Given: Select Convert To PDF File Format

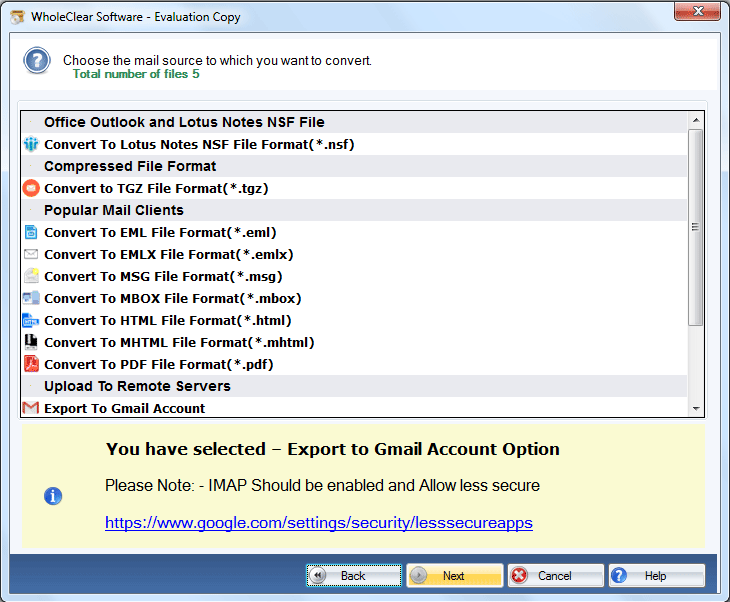Looking at the screenshot, I should (x=354, y=364).
